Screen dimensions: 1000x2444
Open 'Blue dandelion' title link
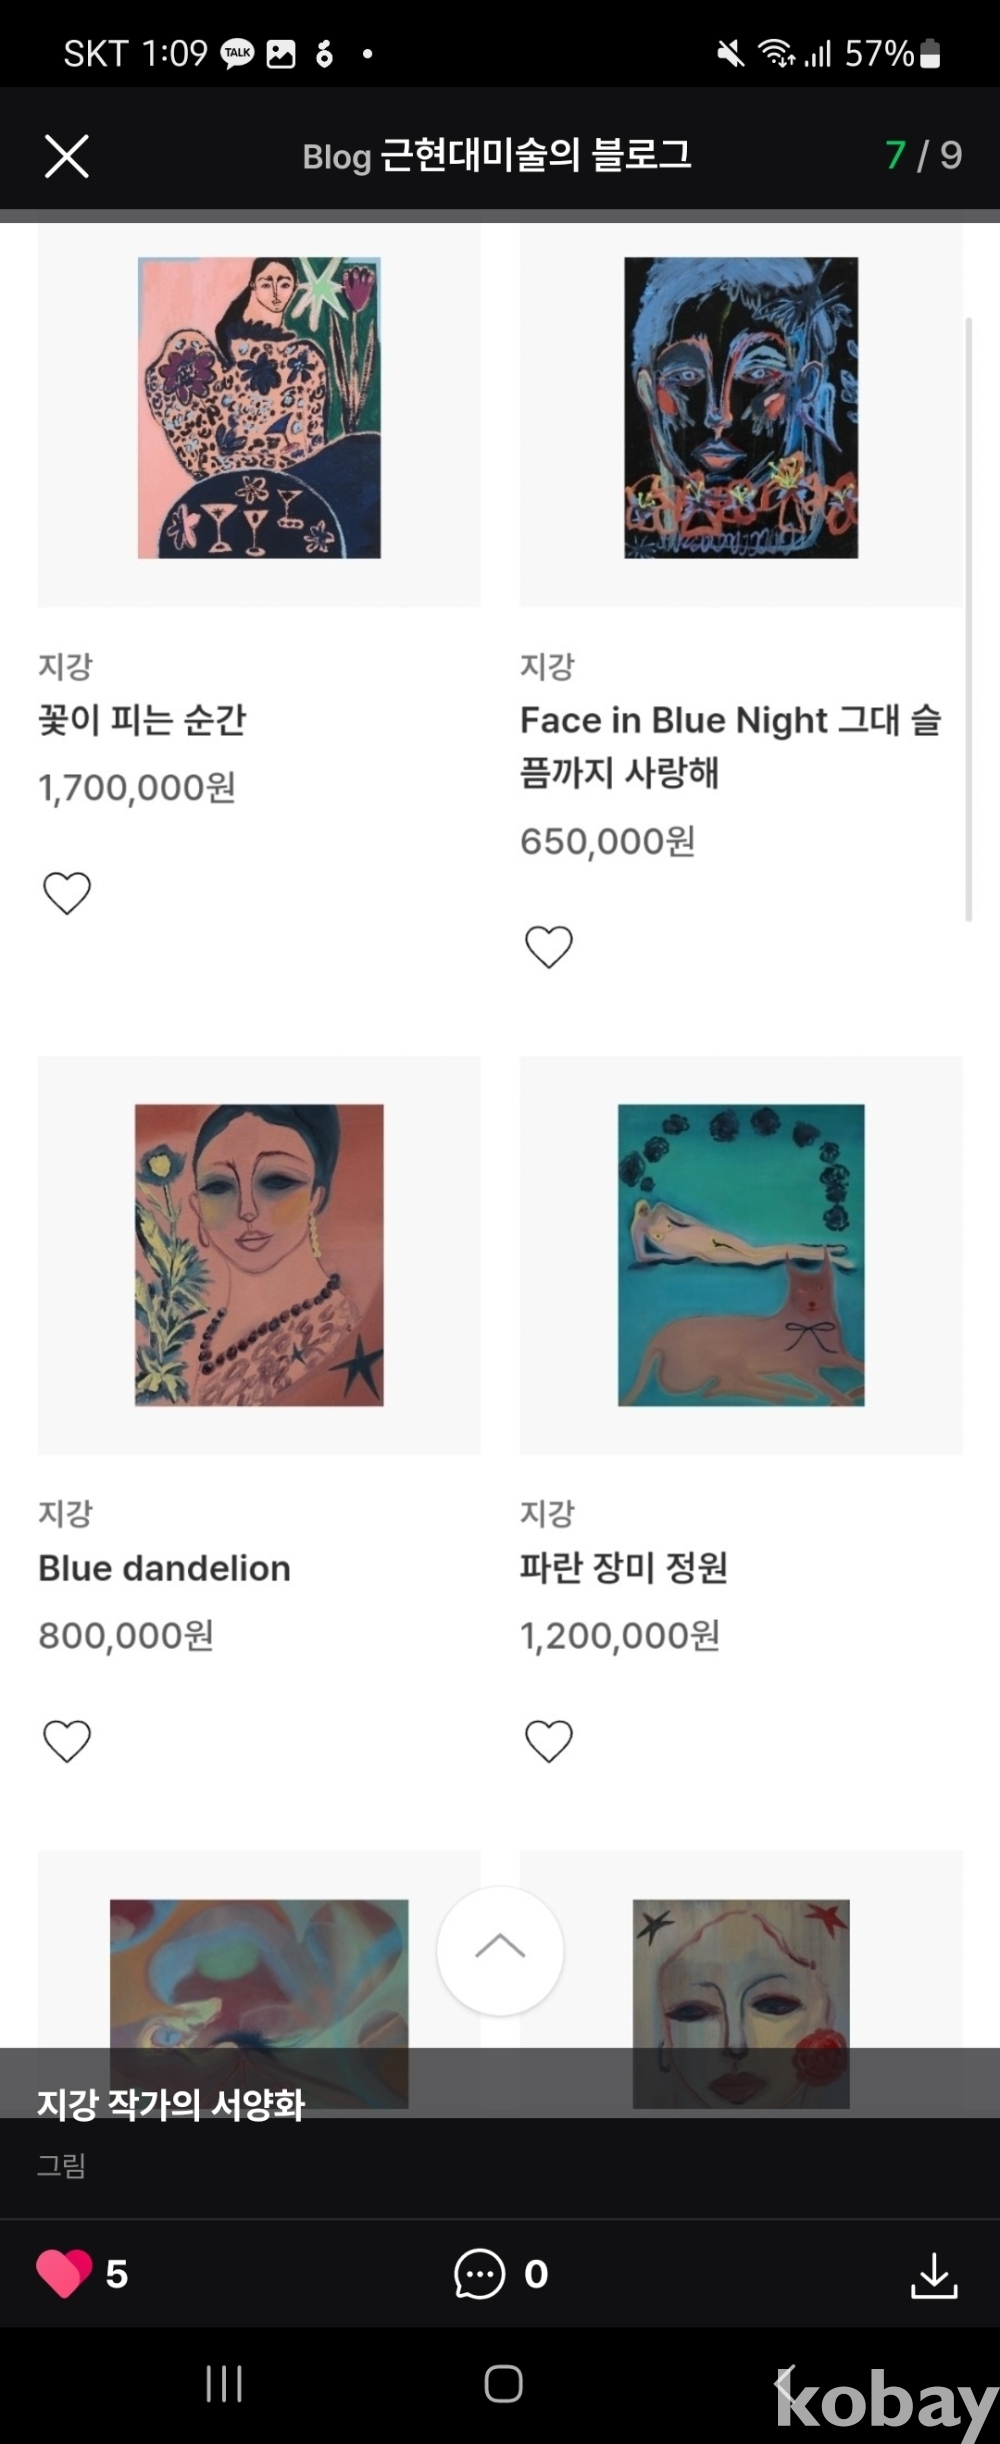tap(165, 1568)
